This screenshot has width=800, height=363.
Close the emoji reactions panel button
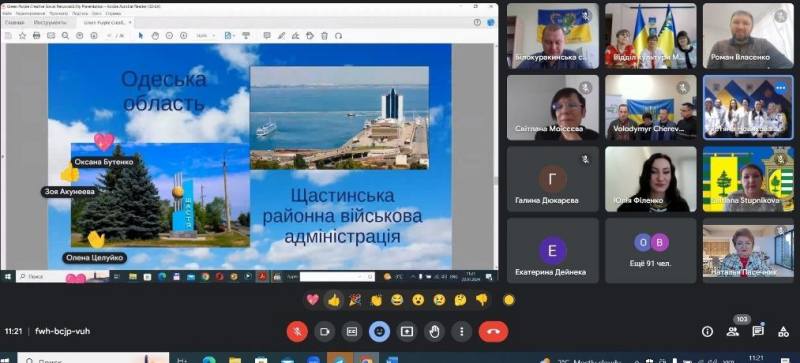pos(379,331)
